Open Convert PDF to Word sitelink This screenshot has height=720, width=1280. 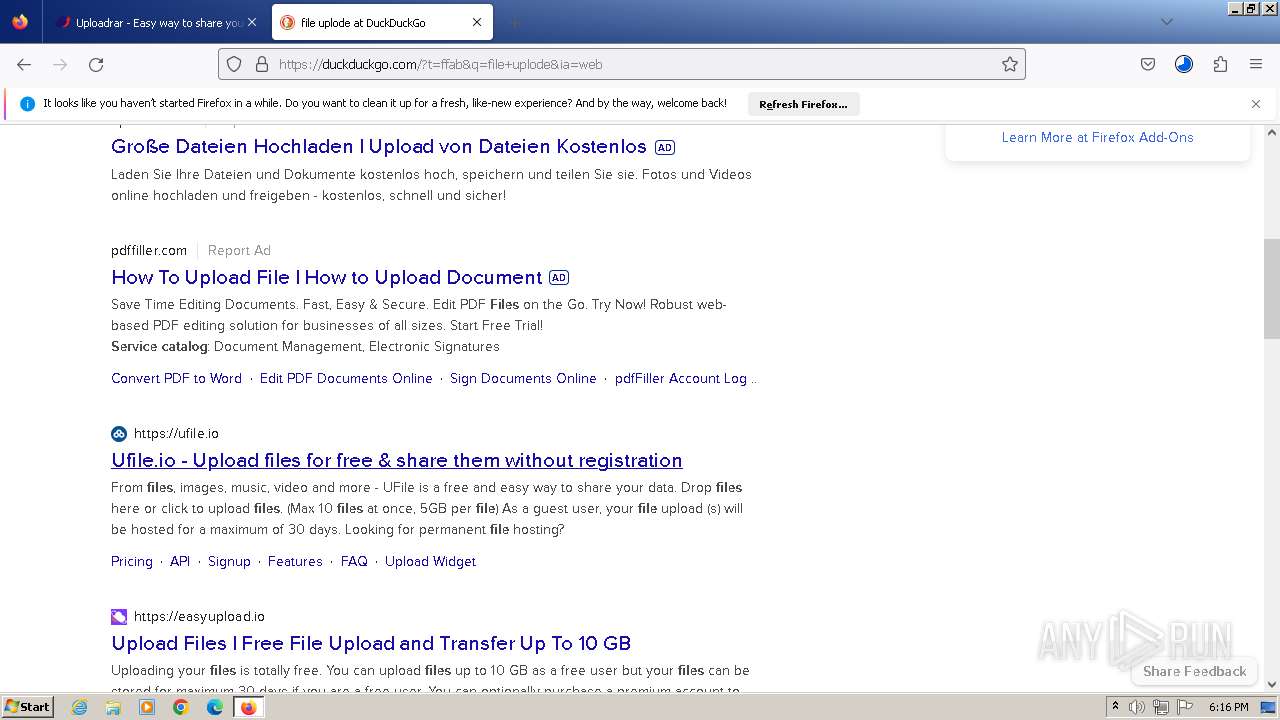(176, 378)
